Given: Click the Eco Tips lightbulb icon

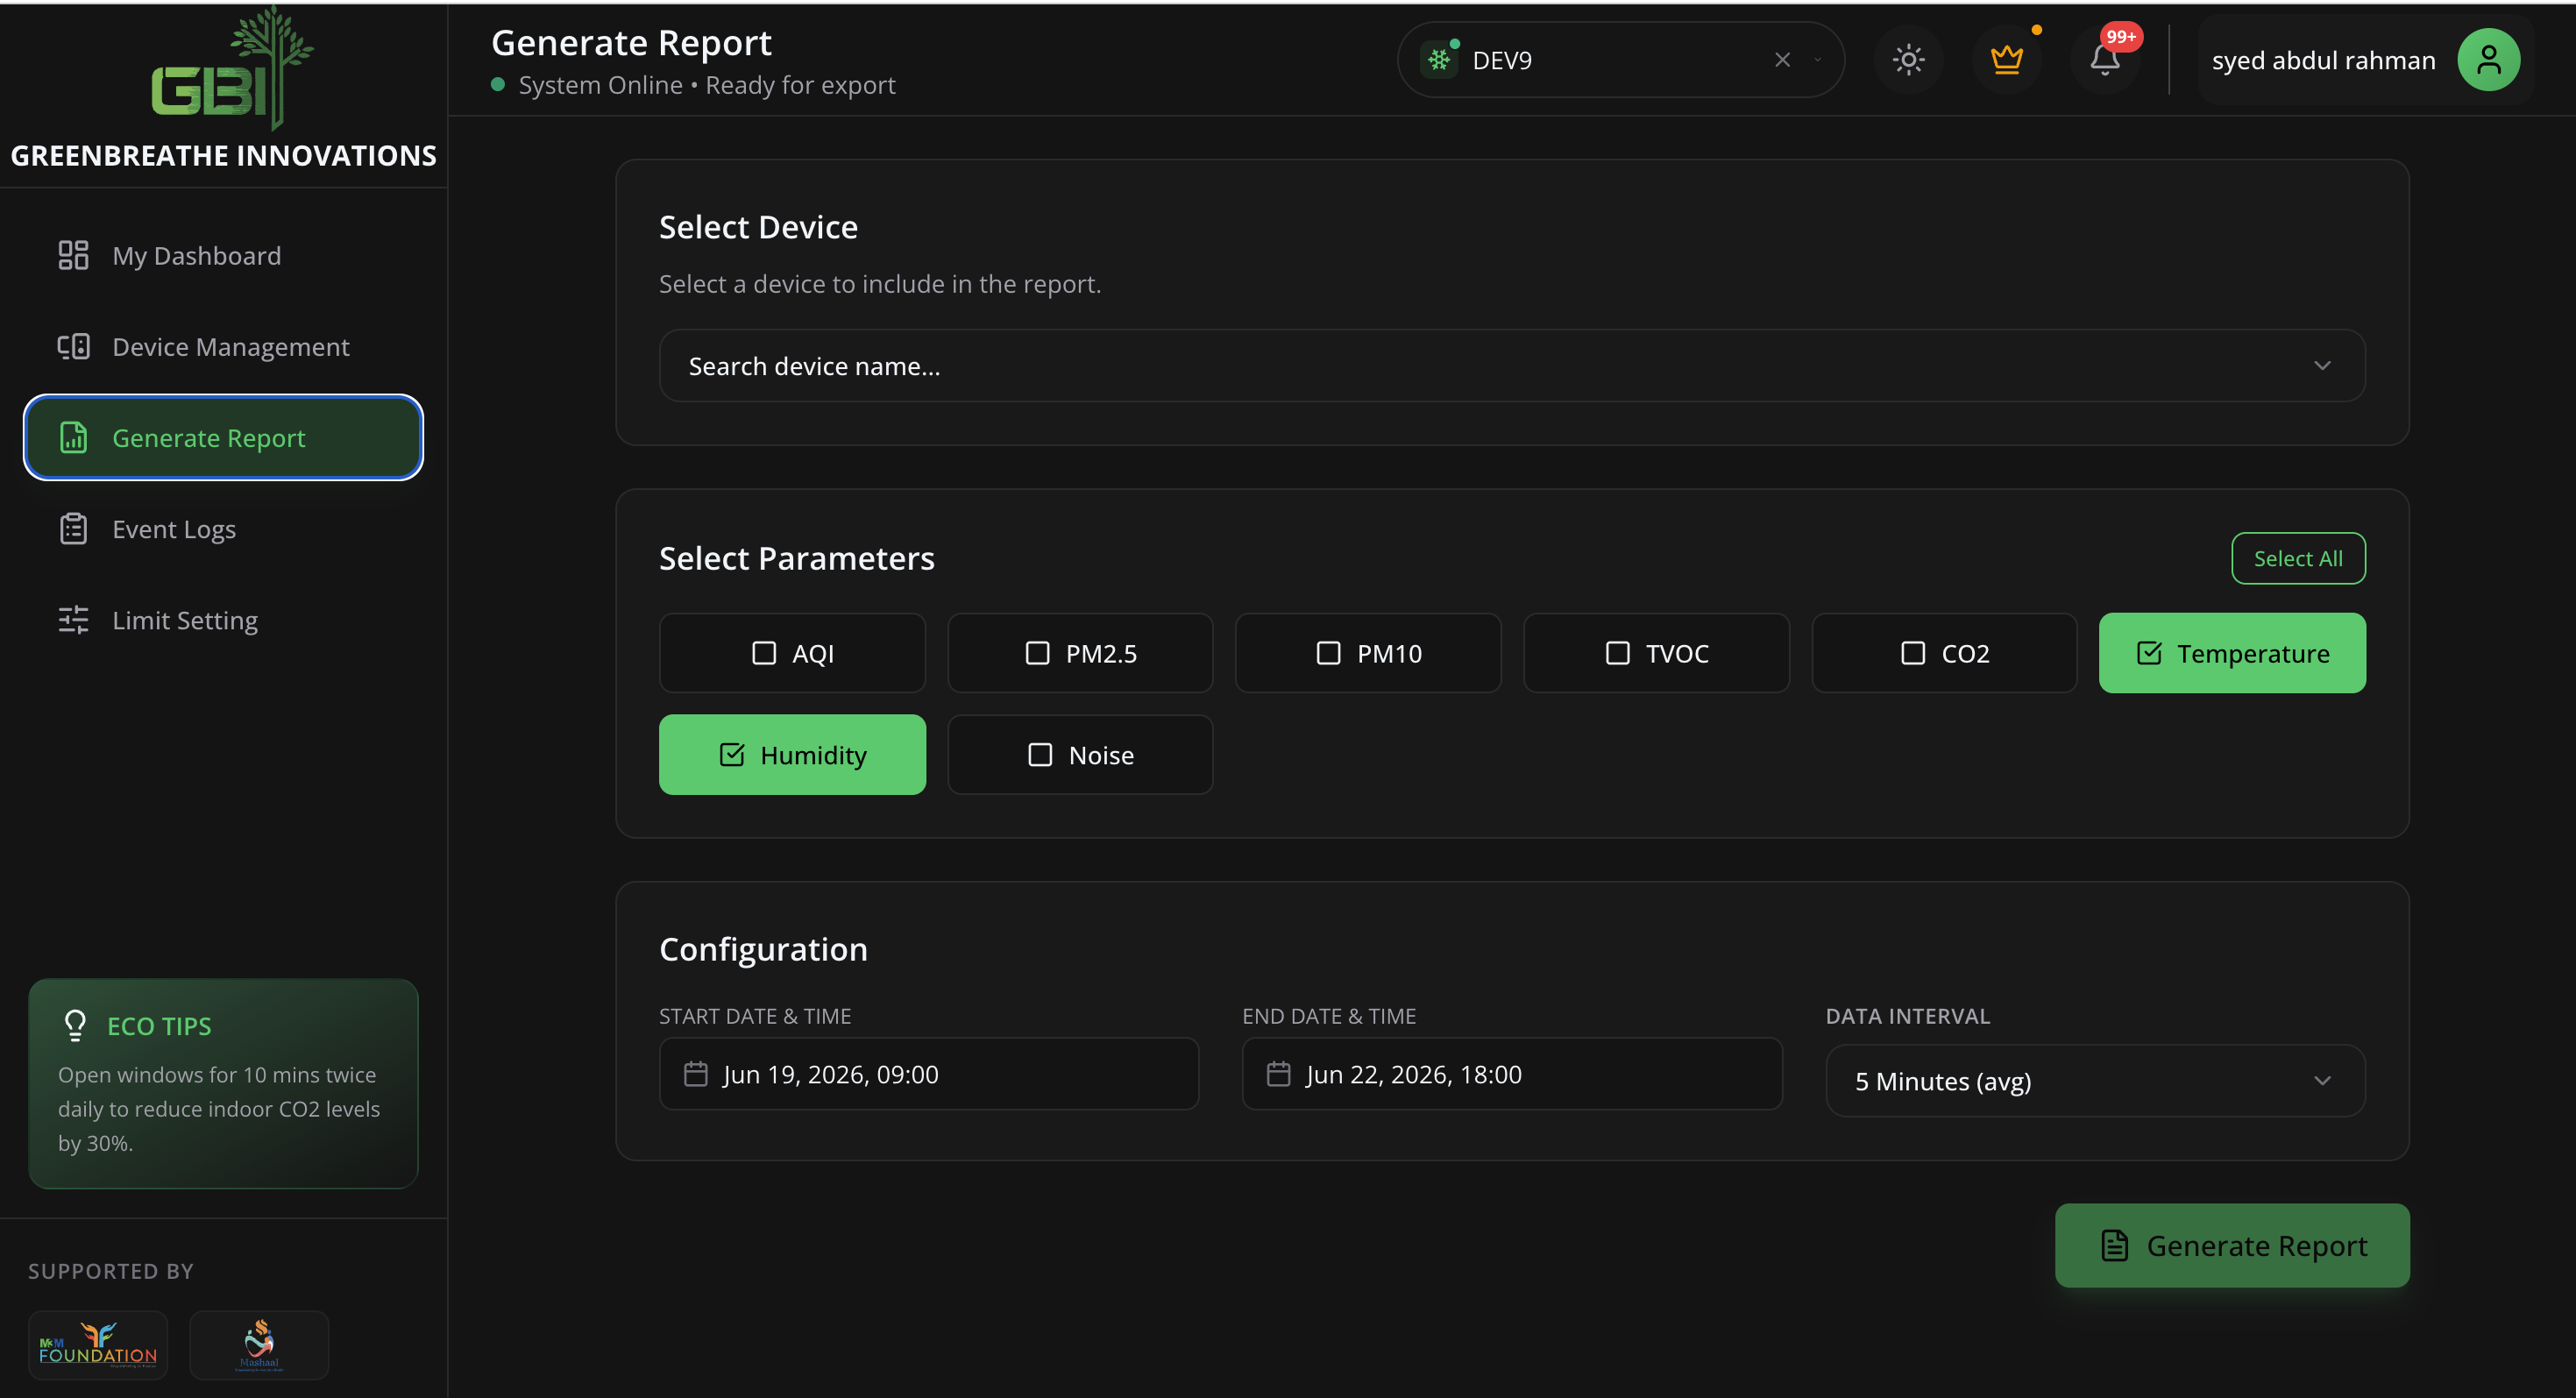Looking at the screenshot, I should [x=75, y=1025].
